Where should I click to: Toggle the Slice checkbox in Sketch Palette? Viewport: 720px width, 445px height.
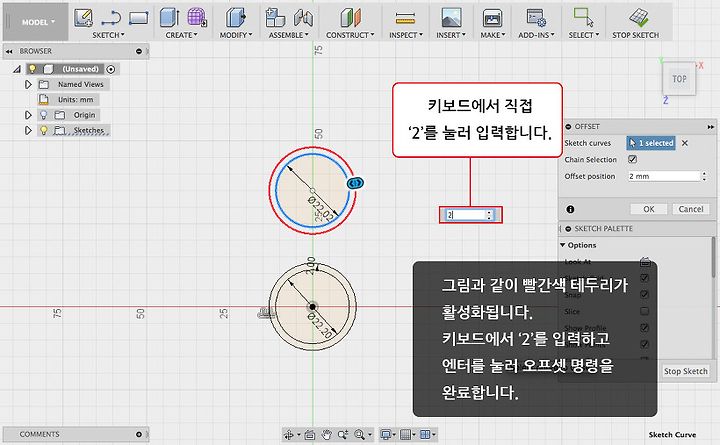[x=644, y=311]
